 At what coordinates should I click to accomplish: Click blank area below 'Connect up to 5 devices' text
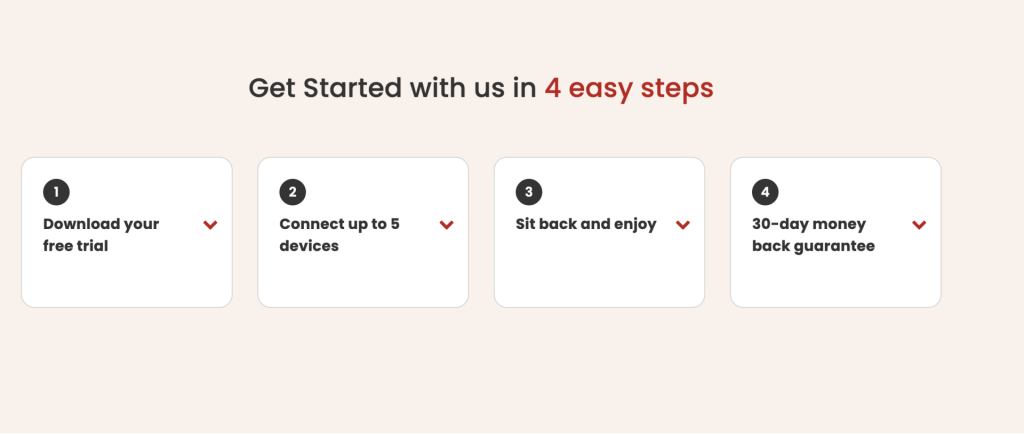(362, 281)
